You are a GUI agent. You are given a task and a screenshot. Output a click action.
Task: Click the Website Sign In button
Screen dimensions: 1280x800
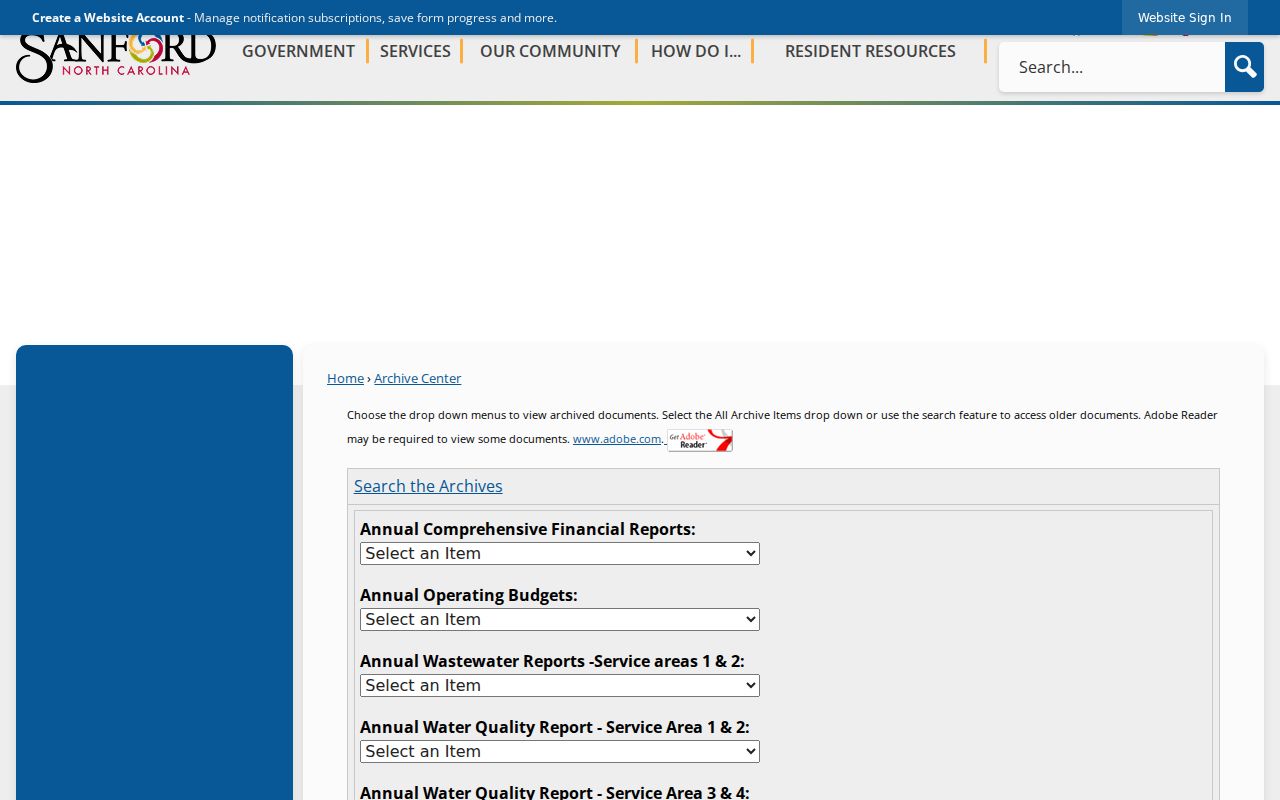click(x=1184, y=18)
